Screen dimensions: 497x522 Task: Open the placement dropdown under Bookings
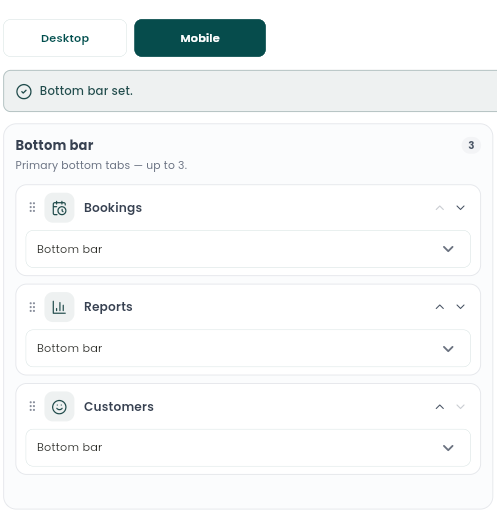(248, 249)
